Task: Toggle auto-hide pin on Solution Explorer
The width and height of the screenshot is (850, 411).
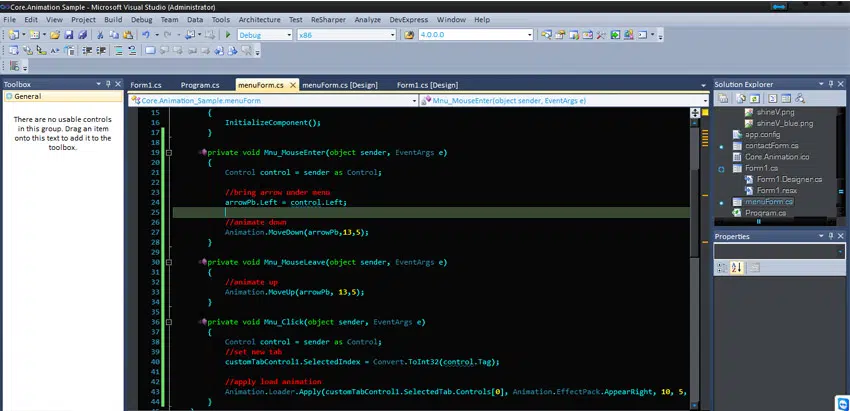Action: click(x=832, y=84)
